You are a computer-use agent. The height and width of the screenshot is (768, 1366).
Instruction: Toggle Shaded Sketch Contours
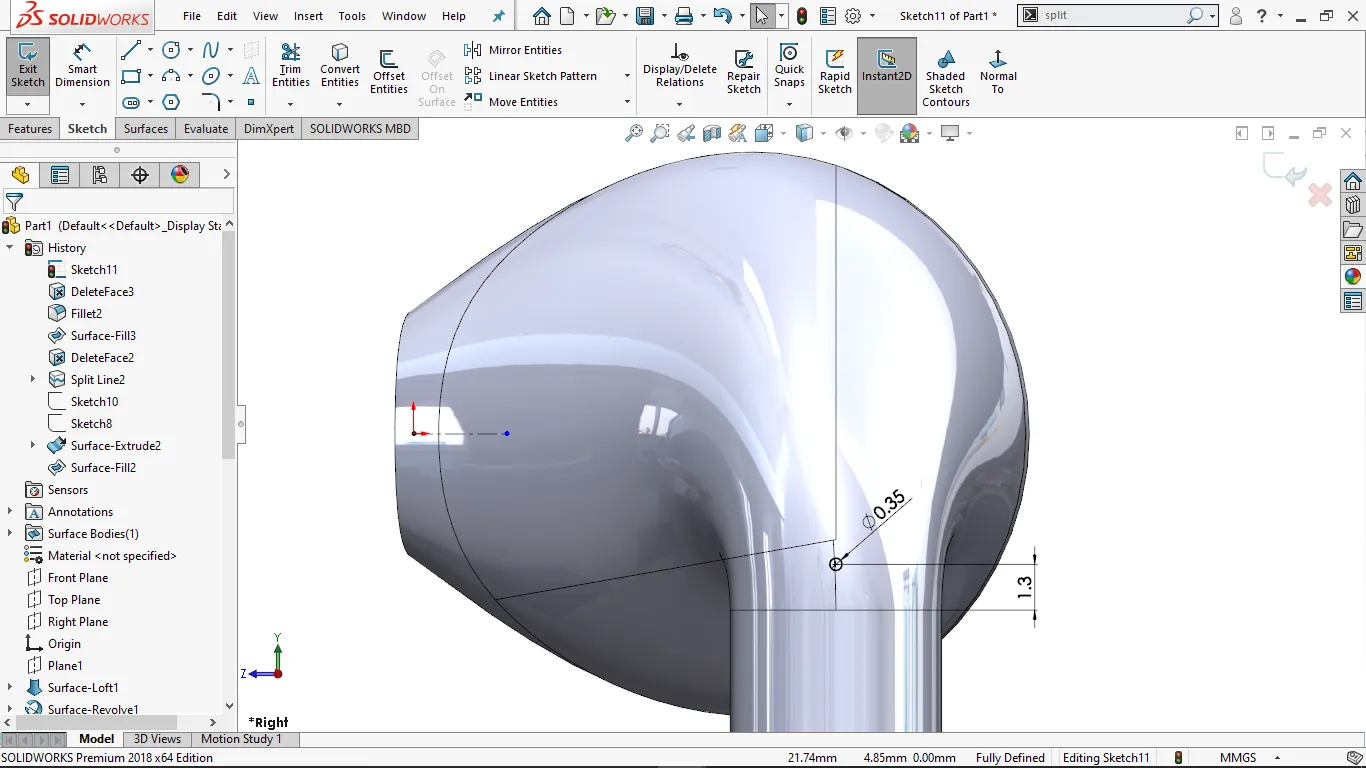tap(946, 78)
